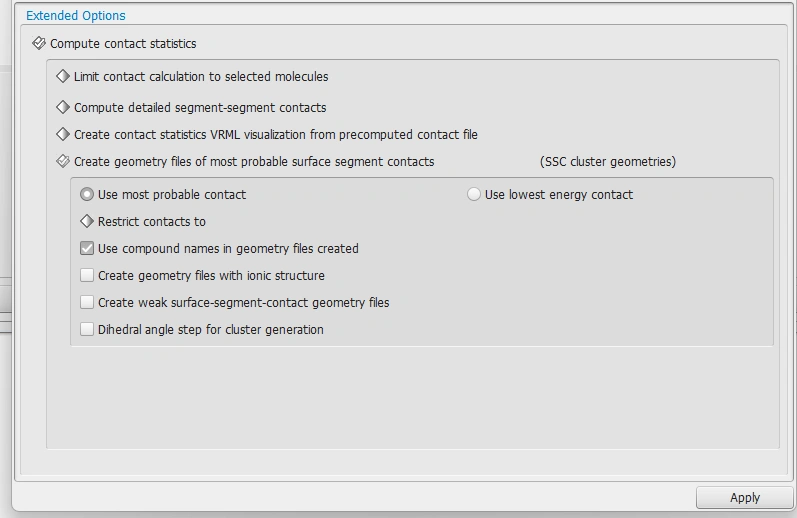Click the 'Restrict contacts to' label text
The height and width of the screenshot is (518, 797).
click(x=152, y=222)
